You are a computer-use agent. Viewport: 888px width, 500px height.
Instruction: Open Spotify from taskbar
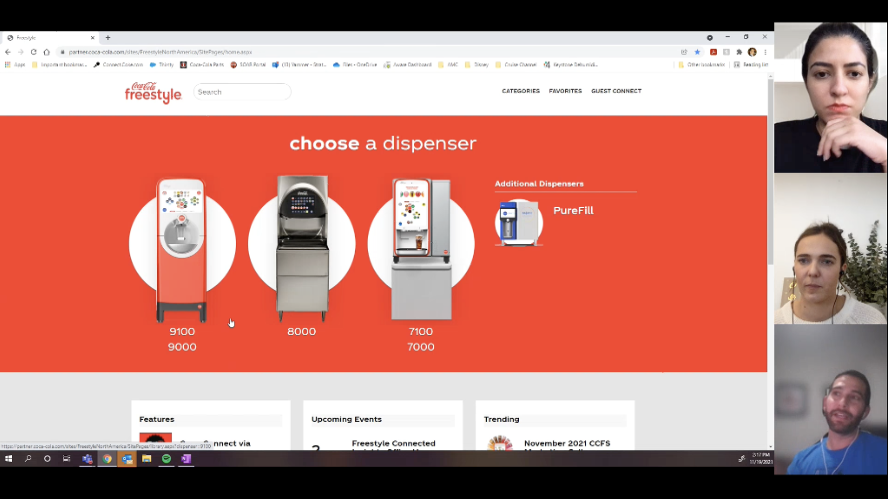coord(166,459)
